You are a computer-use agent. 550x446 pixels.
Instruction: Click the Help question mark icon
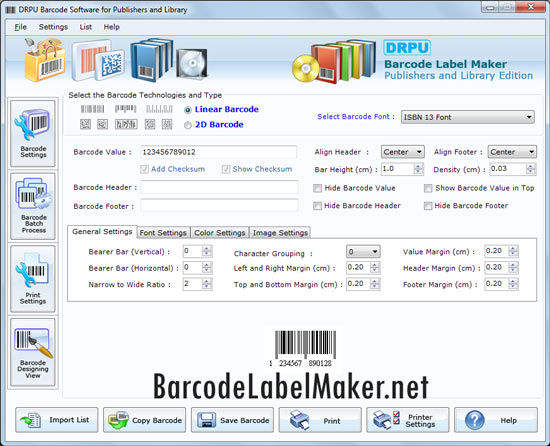coord(475,420)
